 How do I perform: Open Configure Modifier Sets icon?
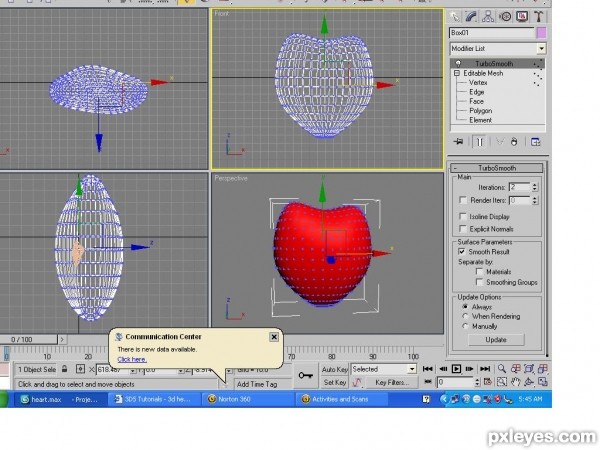(x=536, y=142)
